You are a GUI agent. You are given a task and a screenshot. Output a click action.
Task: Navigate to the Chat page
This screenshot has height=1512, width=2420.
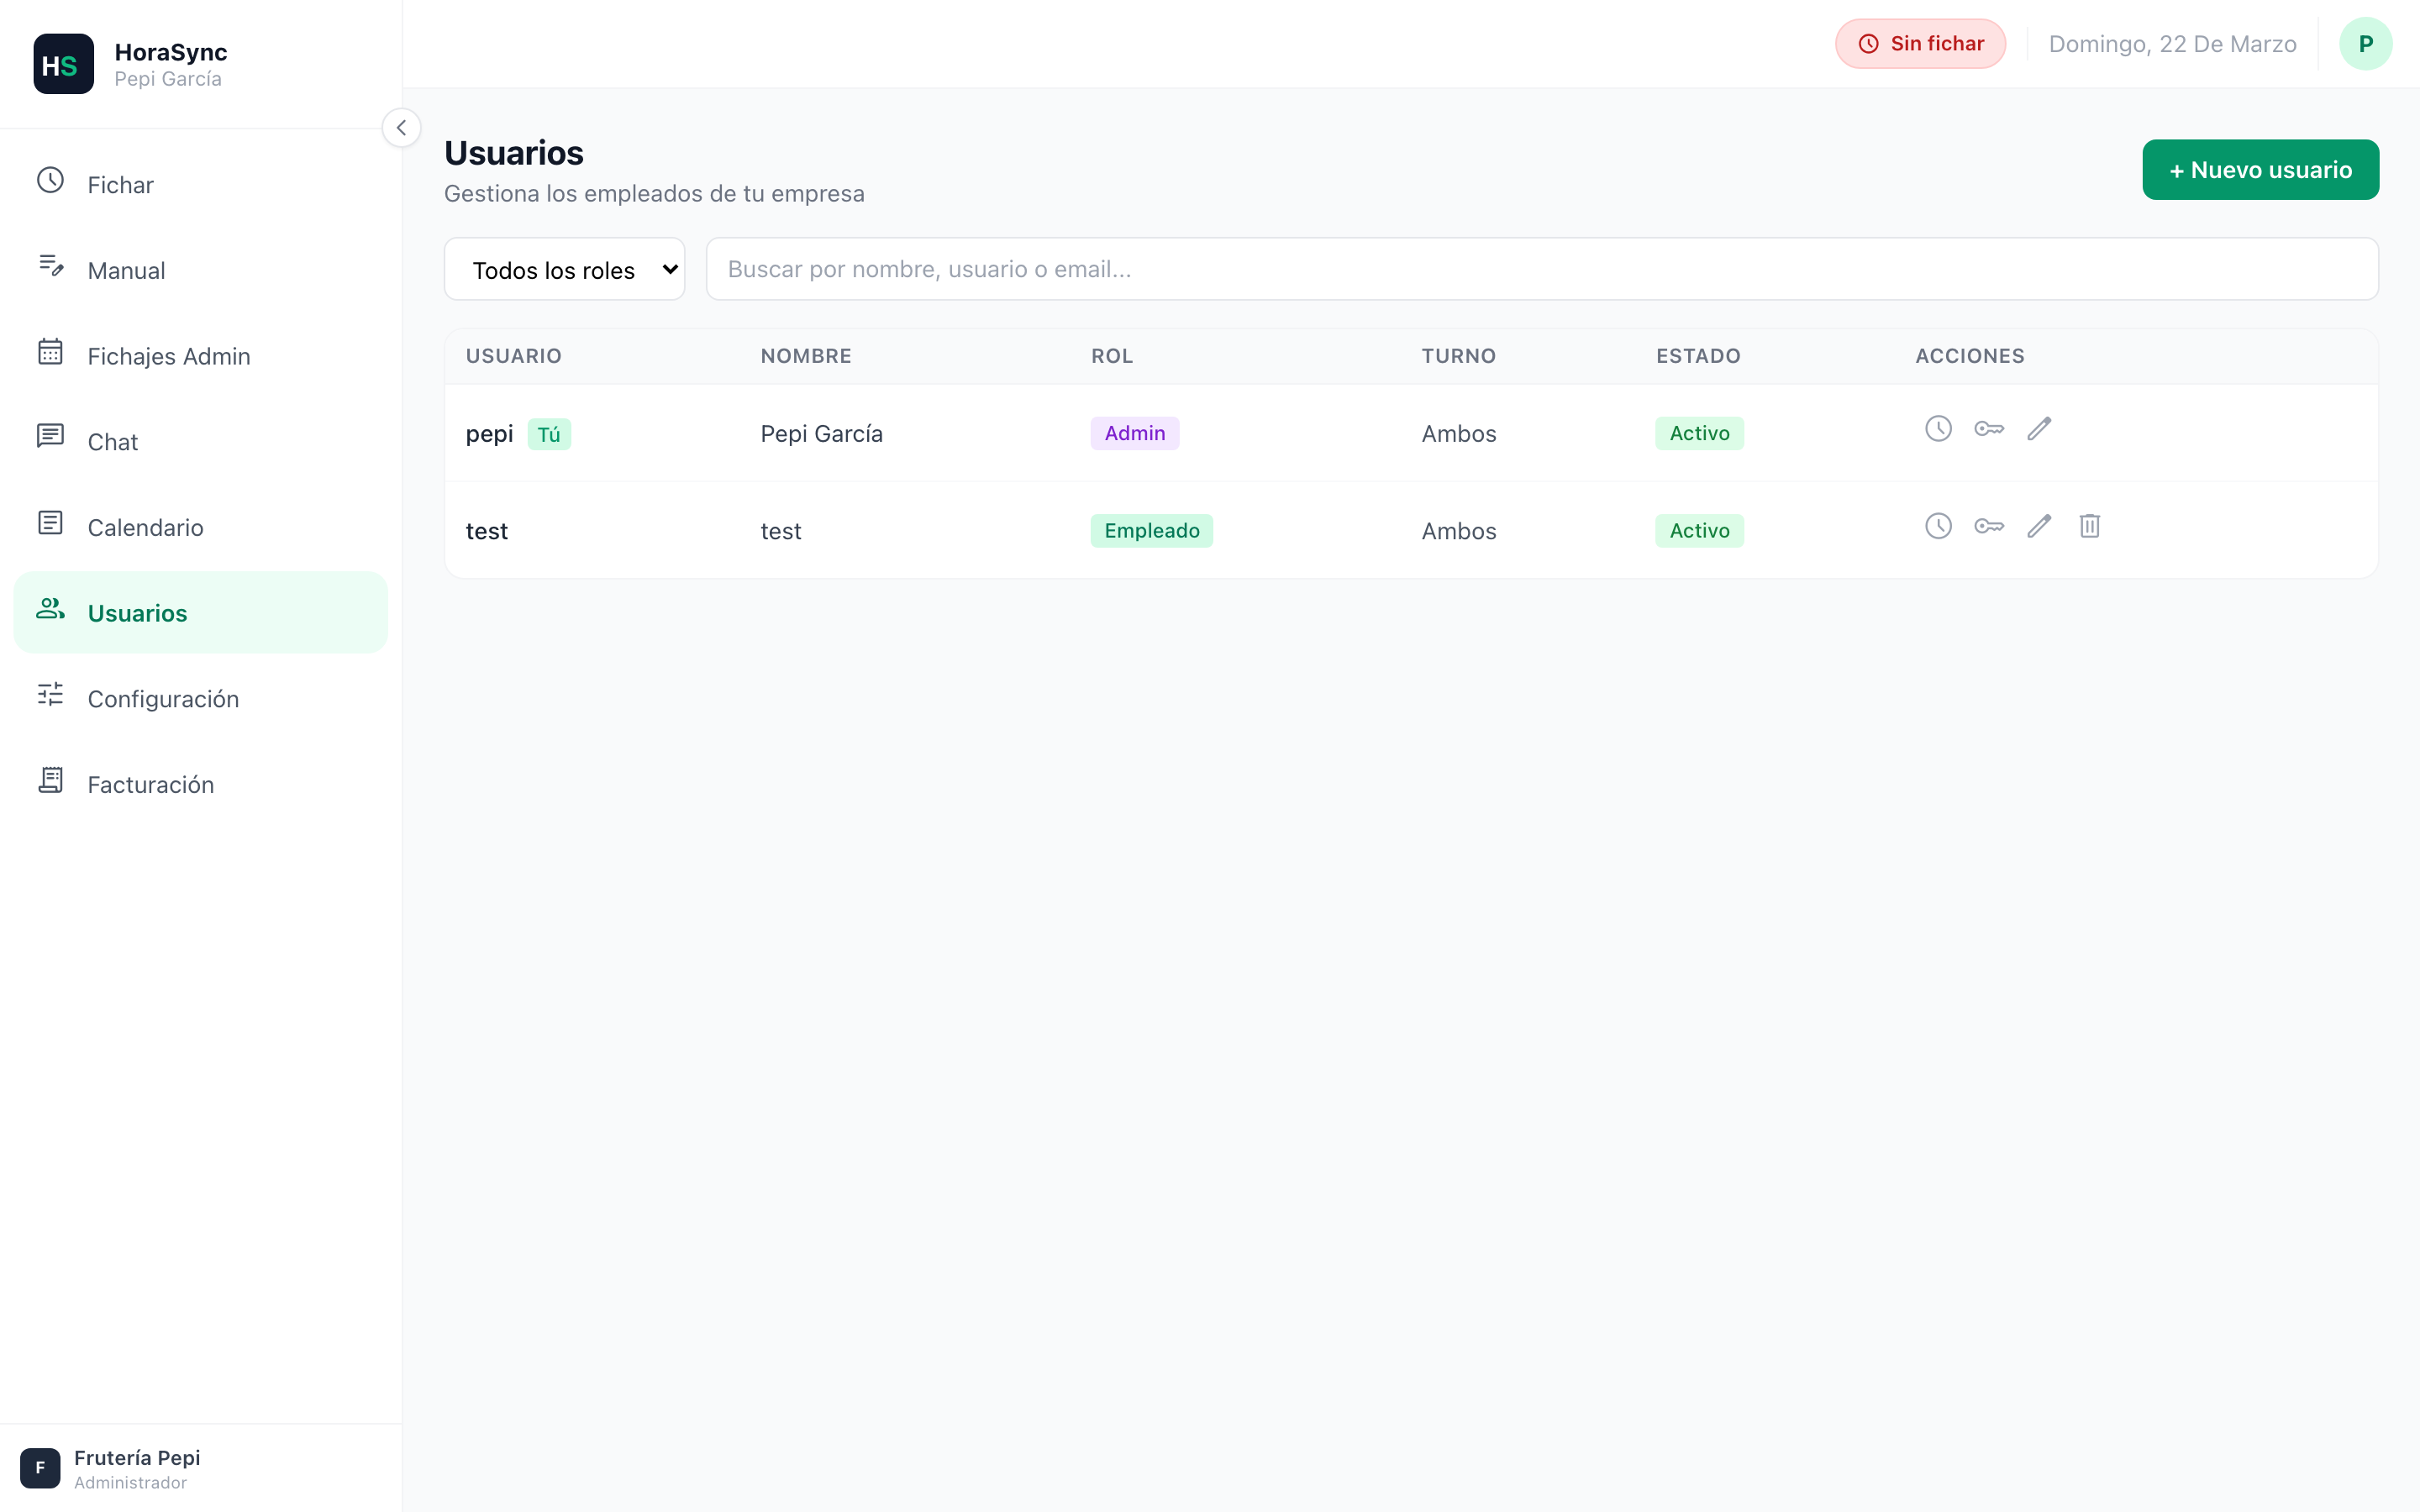coord(112,442)
